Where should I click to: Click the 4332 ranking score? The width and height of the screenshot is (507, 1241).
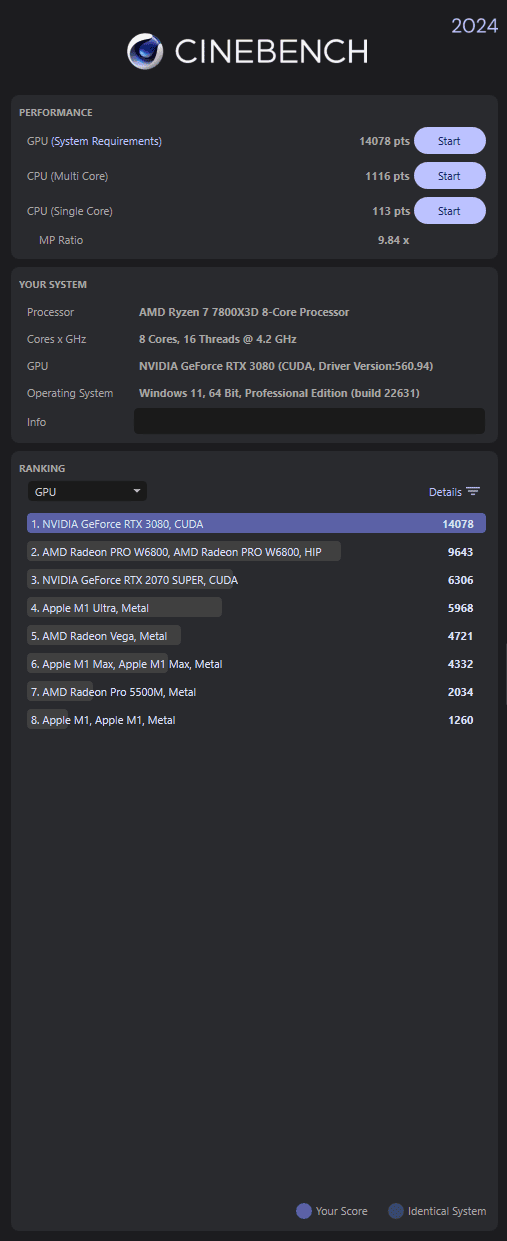point(460,663)
